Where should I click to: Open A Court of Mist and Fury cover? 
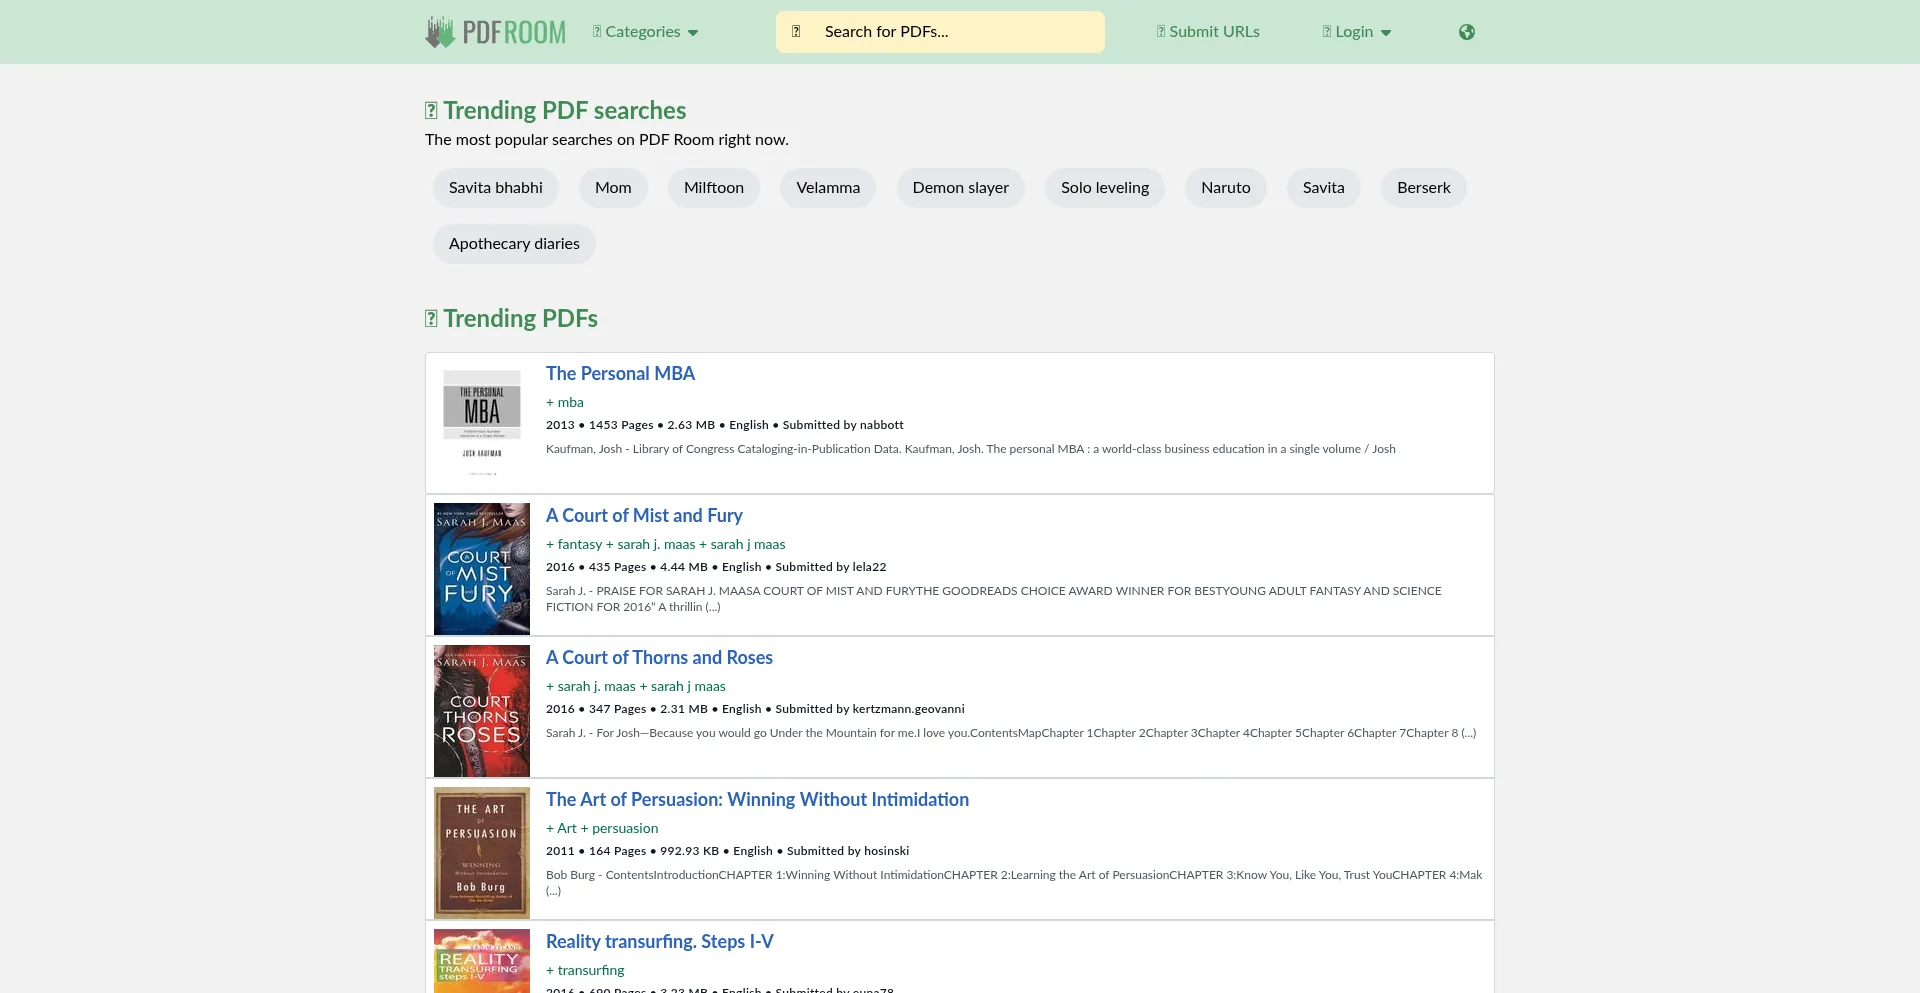click(x=482, y=568)
